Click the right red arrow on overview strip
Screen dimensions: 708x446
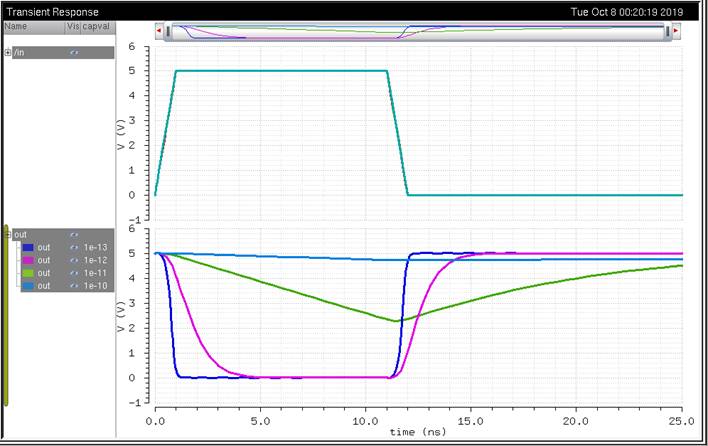pyautogui.click(x=677, y=32)
